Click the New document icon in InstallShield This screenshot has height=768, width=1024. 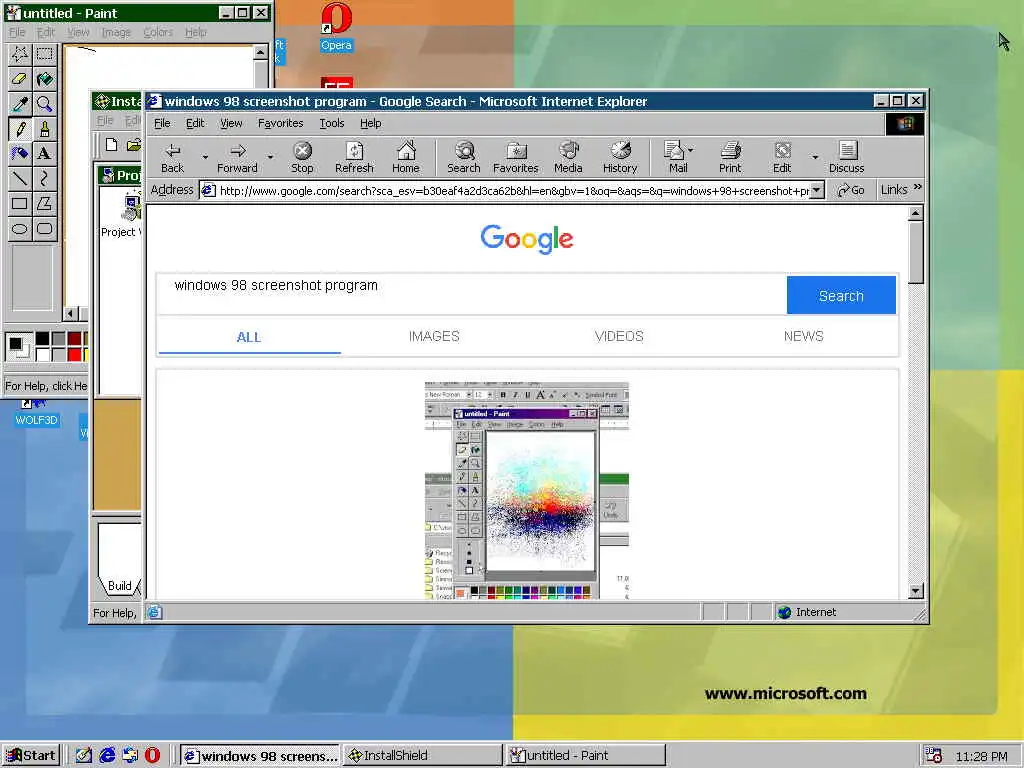112,145
